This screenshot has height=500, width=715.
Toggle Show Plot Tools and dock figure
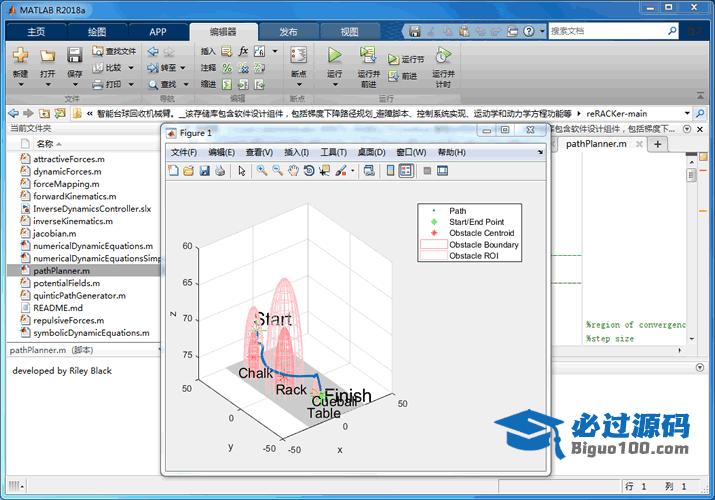(442, 171)
